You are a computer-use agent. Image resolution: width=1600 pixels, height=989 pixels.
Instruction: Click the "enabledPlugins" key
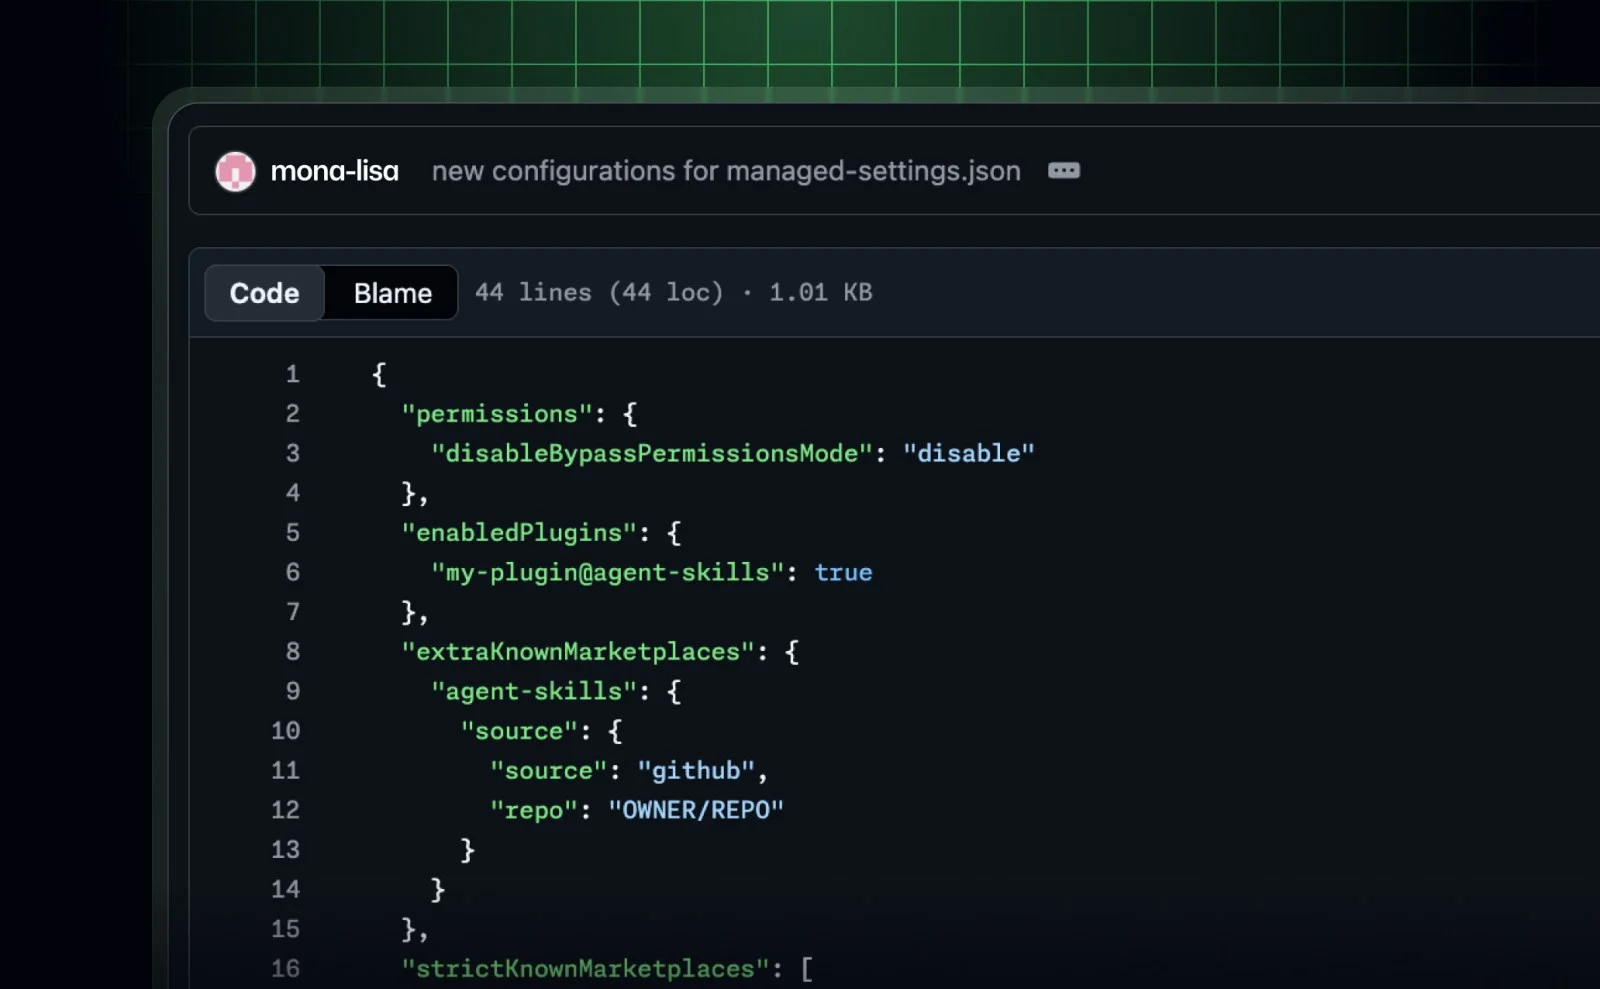click(x=519, y=533)
